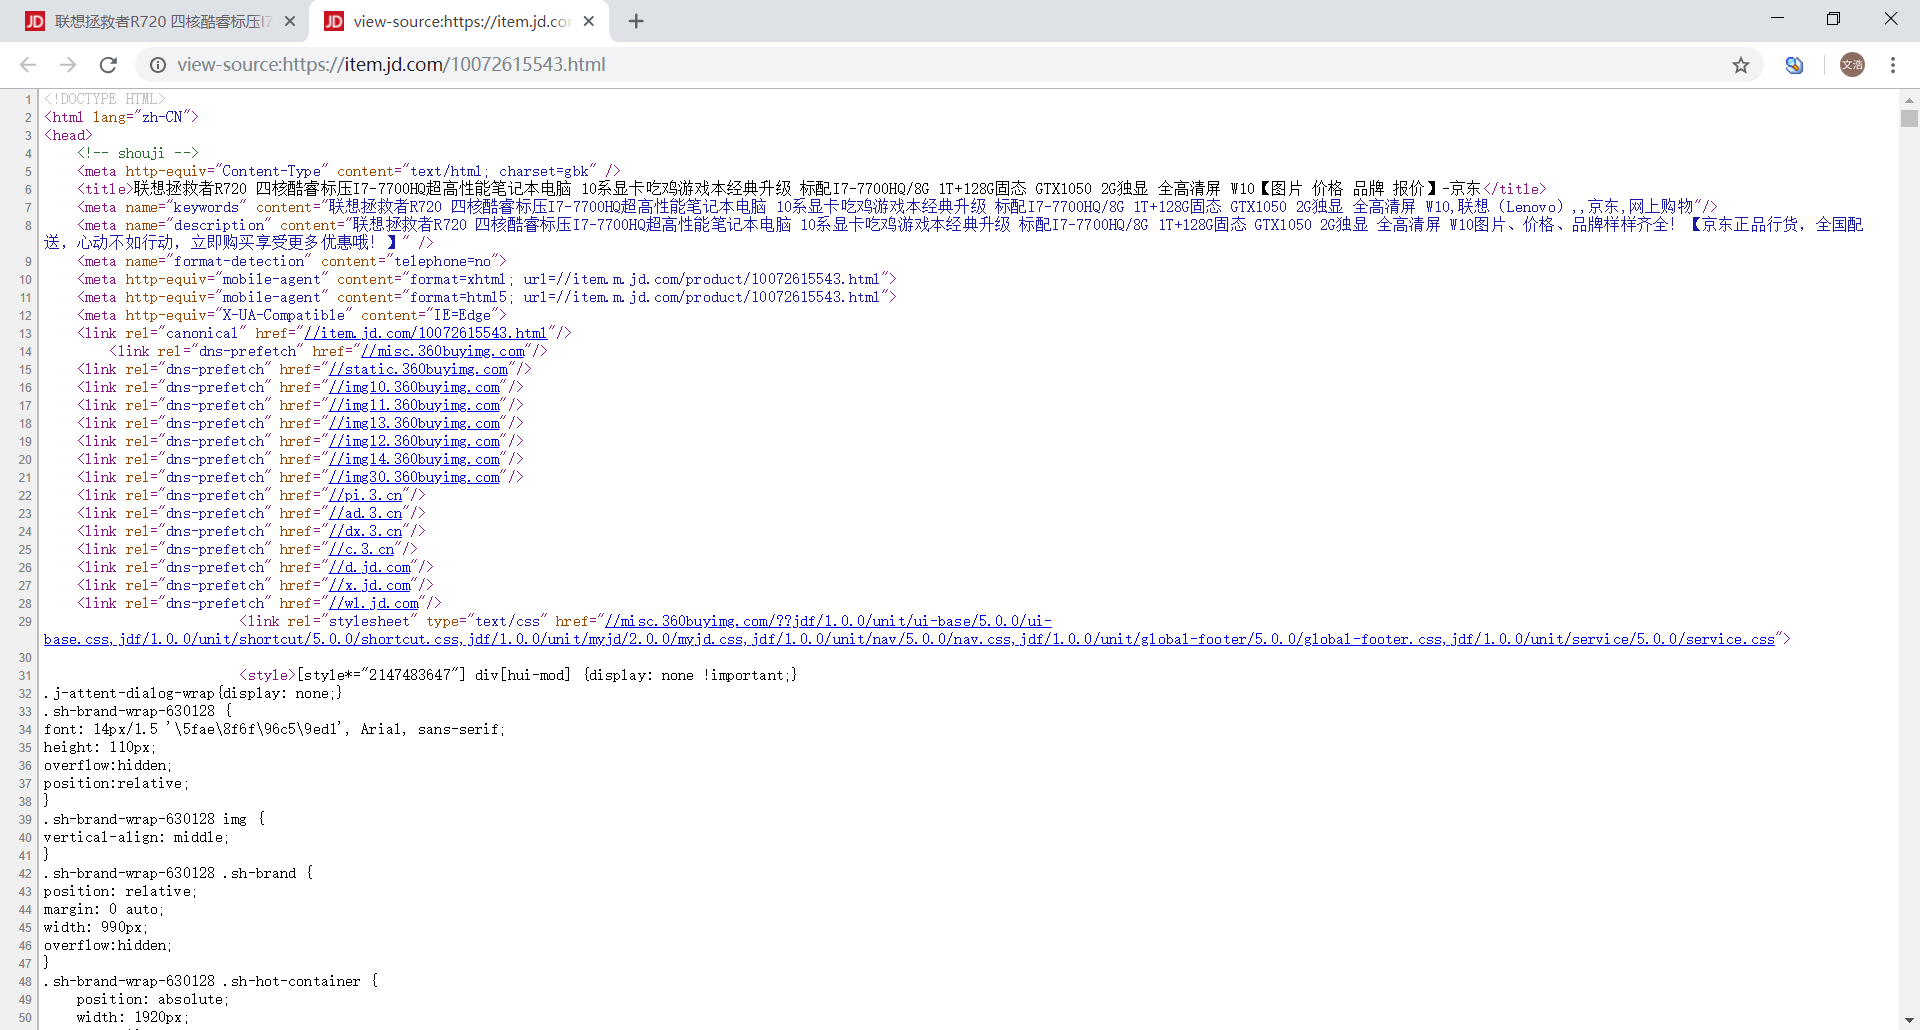The height and width of the screenshot is (1030, 1920).
Task: Close the first JD product tab
Action: tap(290, 21)
